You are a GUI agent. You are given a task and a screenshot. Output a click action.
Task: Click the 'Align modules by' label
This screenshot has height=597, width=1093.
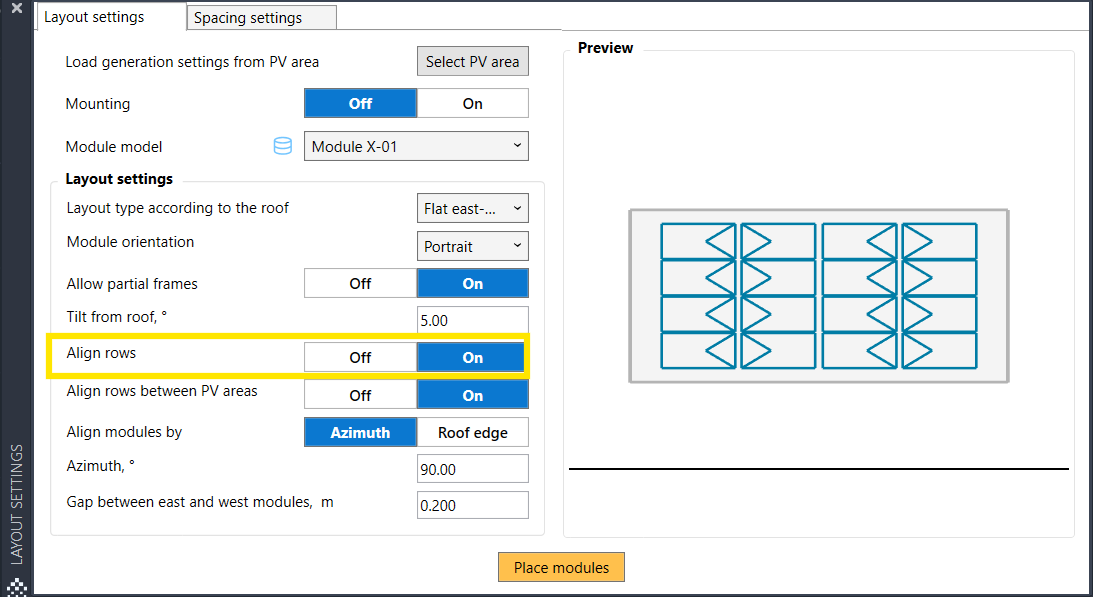[x=124, y=432]
